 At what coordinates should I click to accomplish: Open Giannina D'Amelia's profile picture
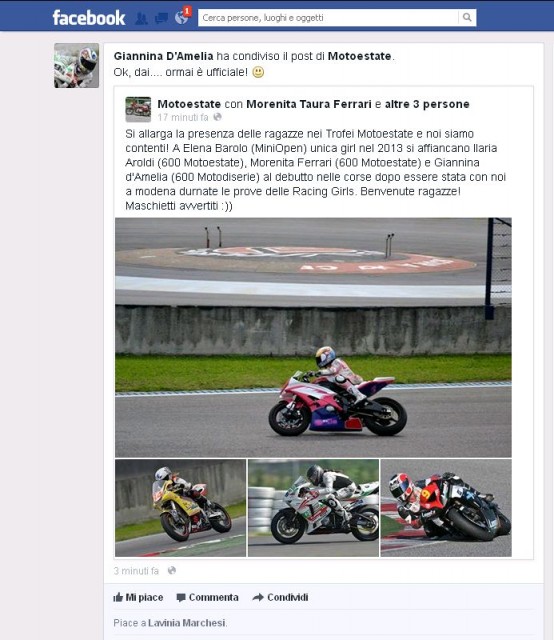pos(76,65)
